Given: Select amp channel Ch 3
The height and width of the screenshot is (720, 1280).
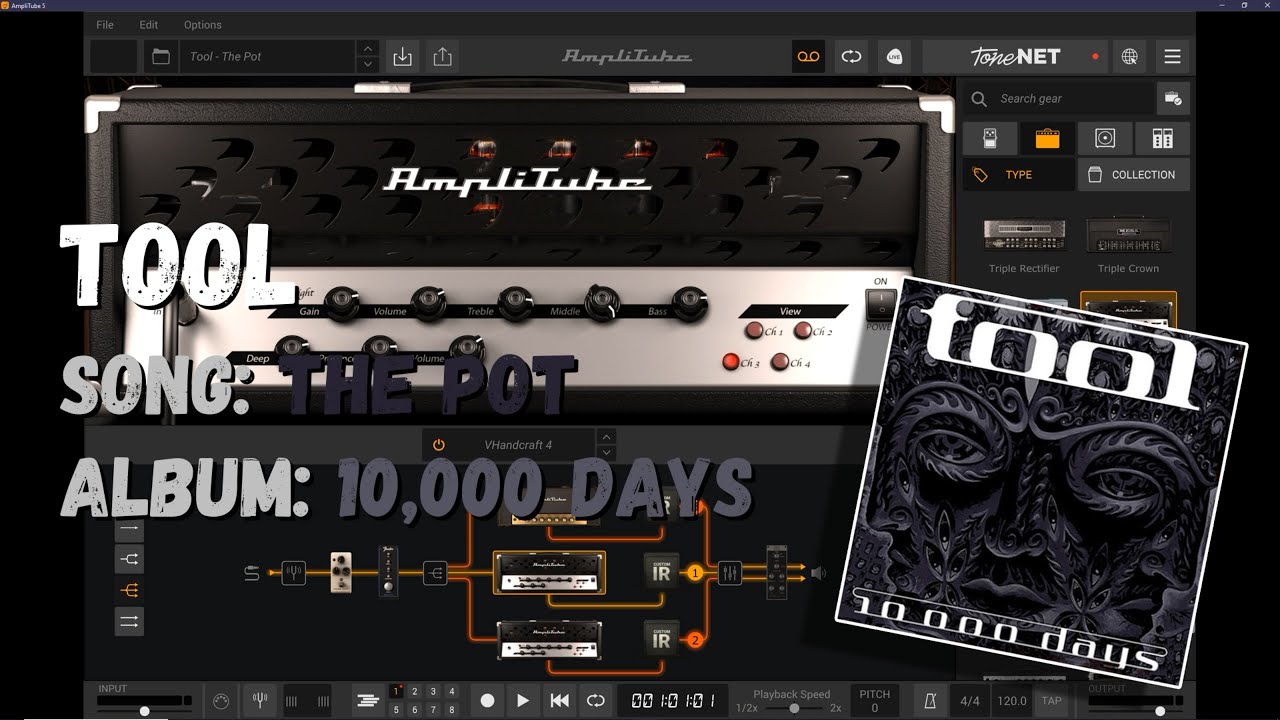Looking at the screenshot, I should pyautogui.click(x=731, y=362).
